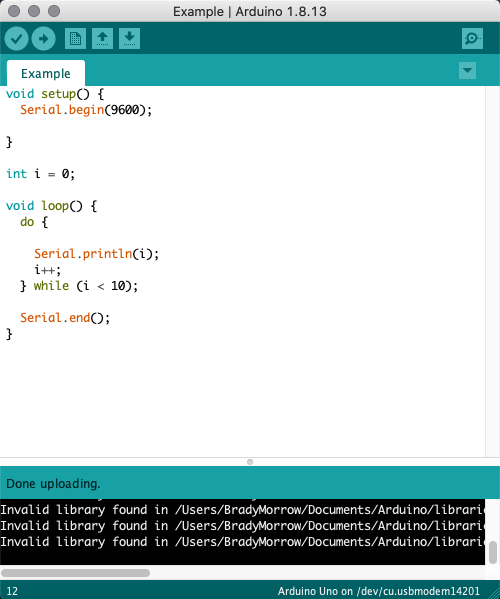This screenshot has width=500, height=599.
Task: Click the Serial.end(); line
Action: coord(65,318)
